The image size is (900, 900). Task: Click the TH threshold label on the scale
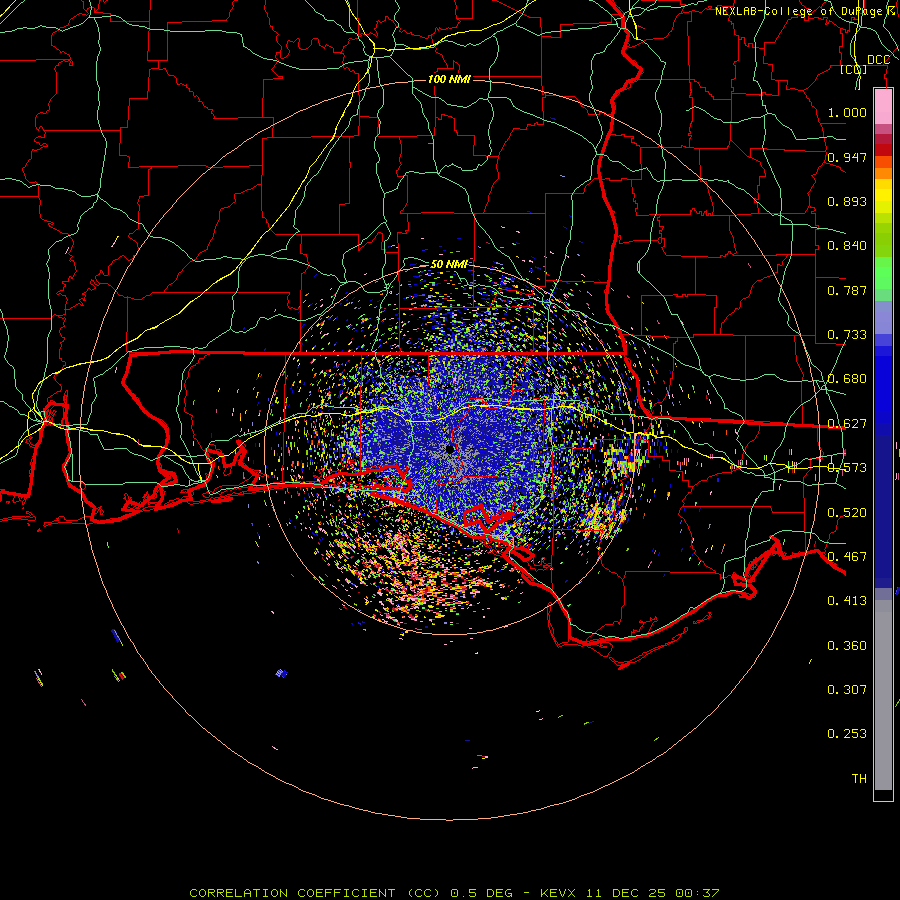click(x=859, y=779)
